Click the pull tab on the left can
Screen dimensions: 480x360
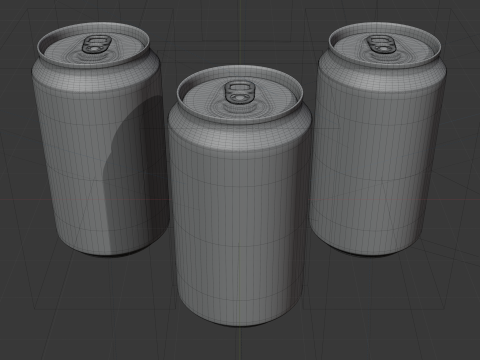pyautogui.click(x=96, y=45)
